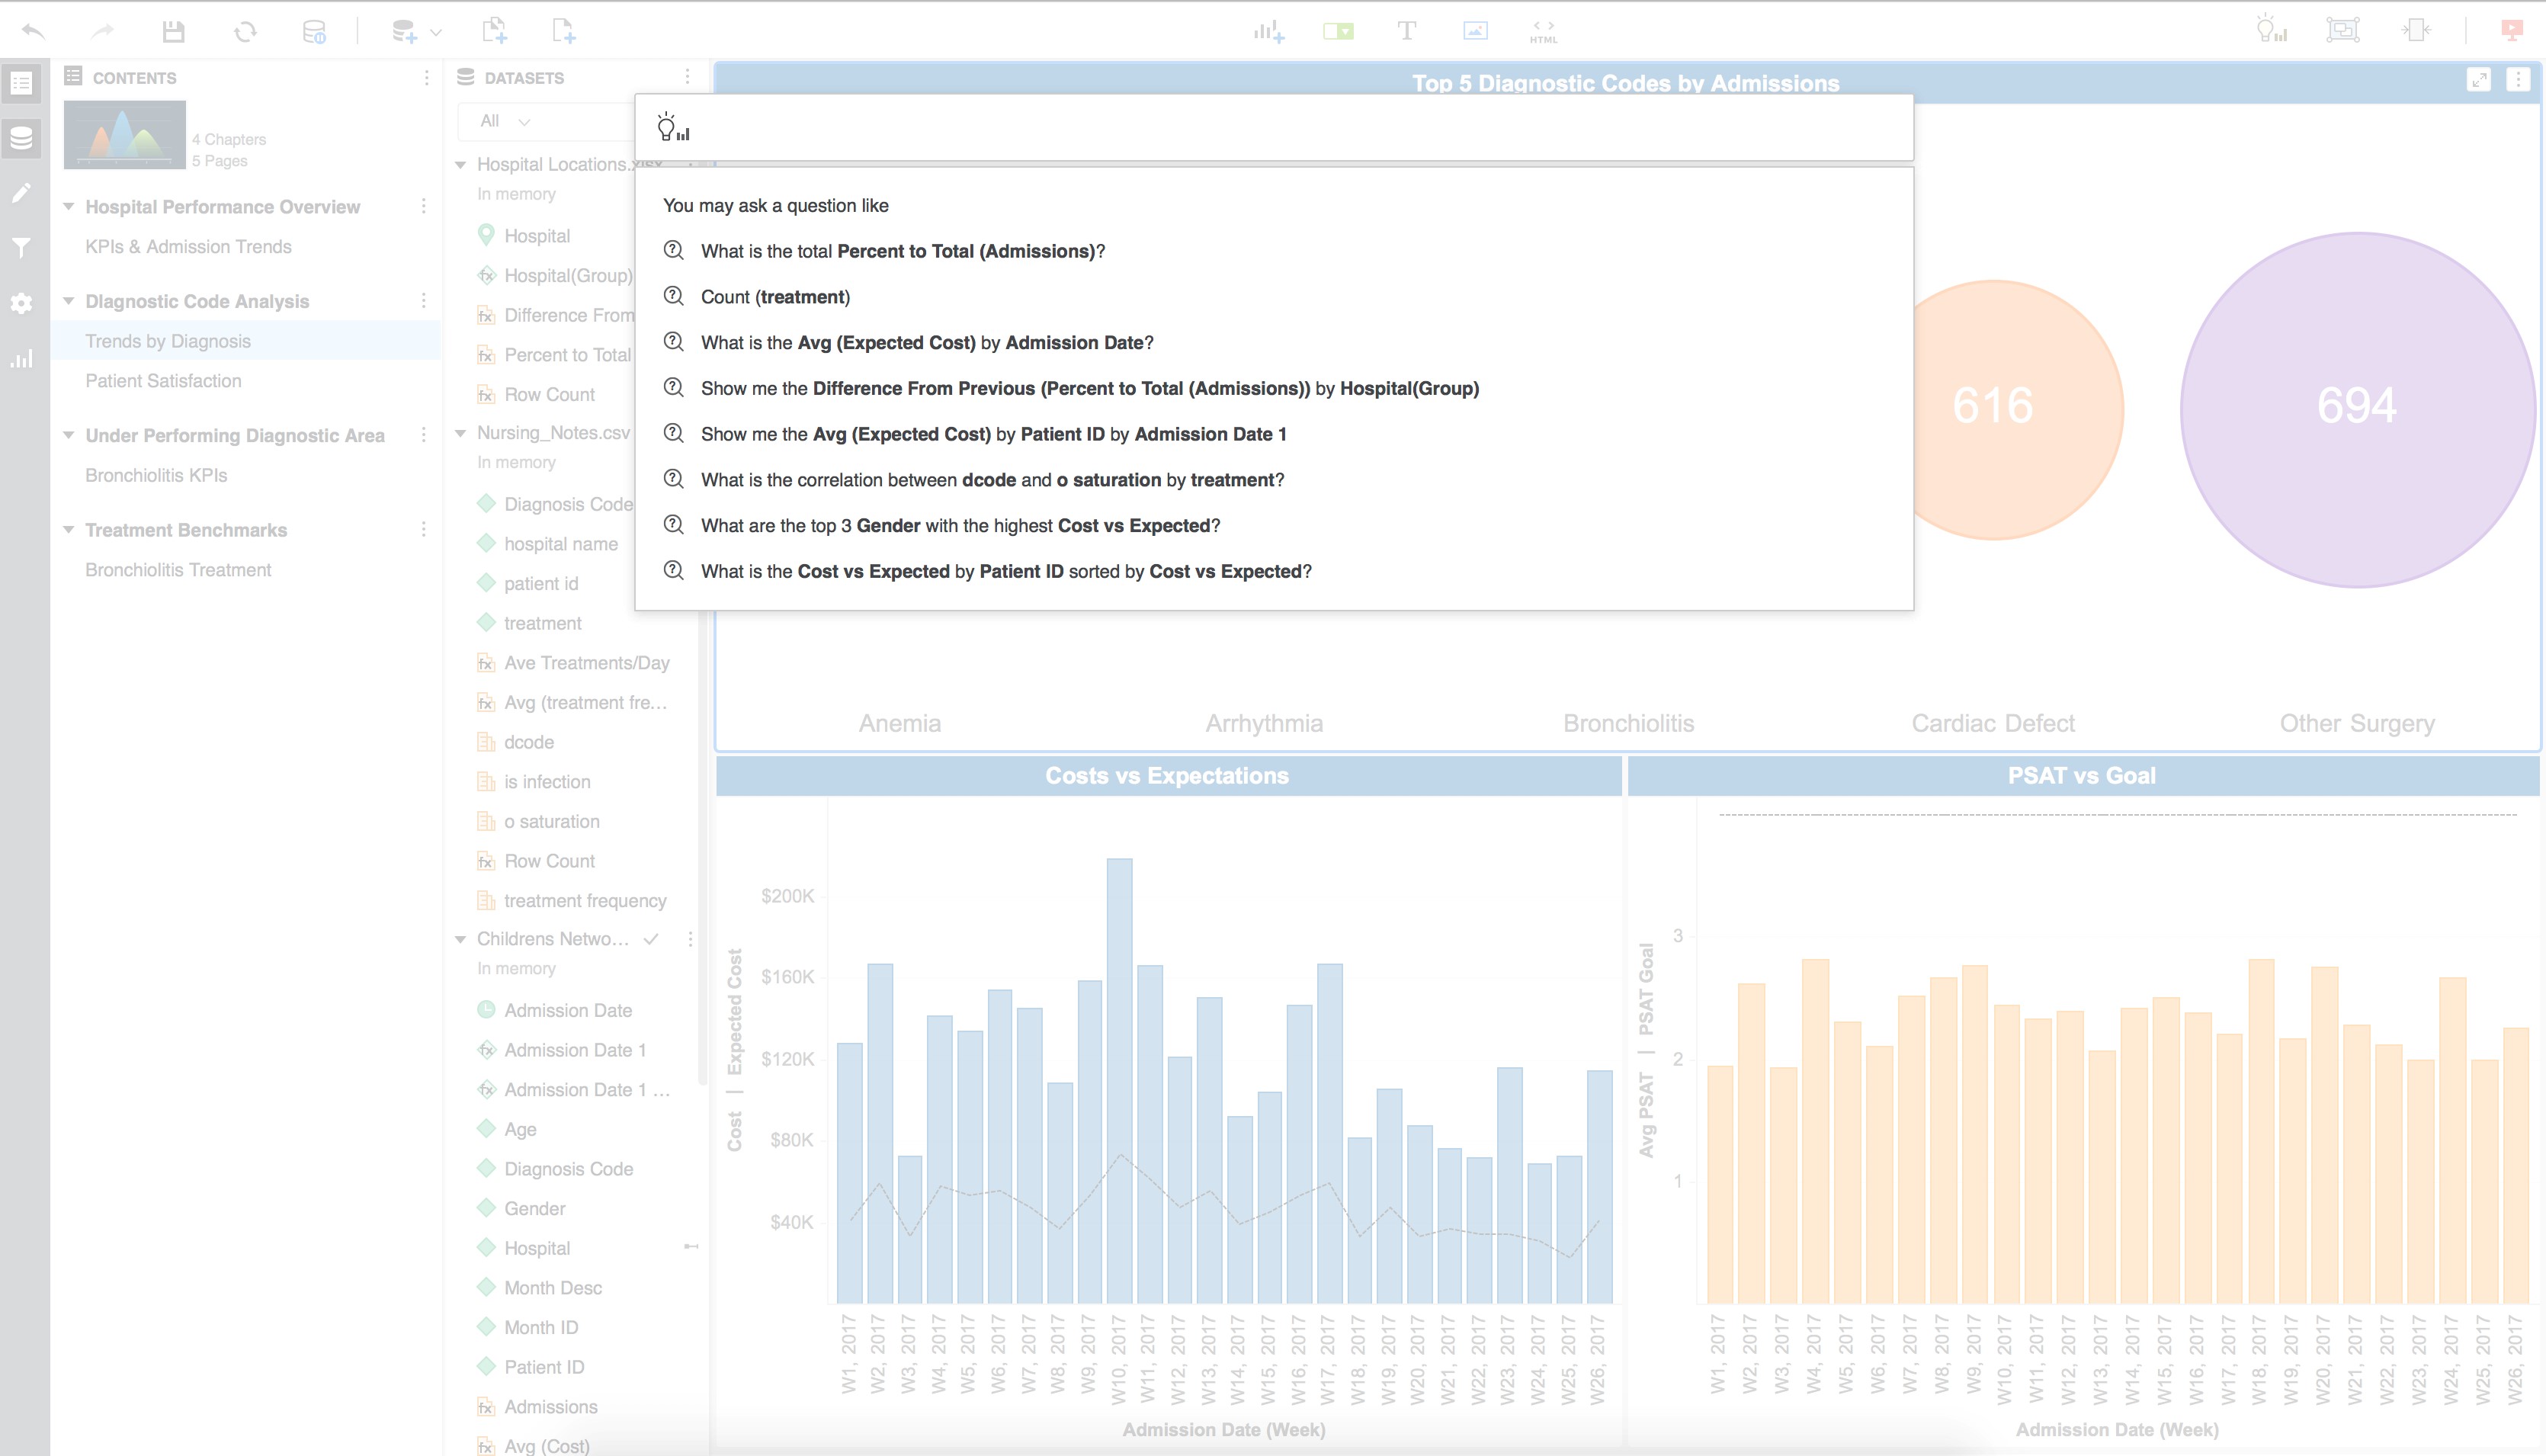Insert a new chart using the add-chart icon
Image resolution: width=2546 pixels, height=1456 pixels.
[x=1269, y=30]
